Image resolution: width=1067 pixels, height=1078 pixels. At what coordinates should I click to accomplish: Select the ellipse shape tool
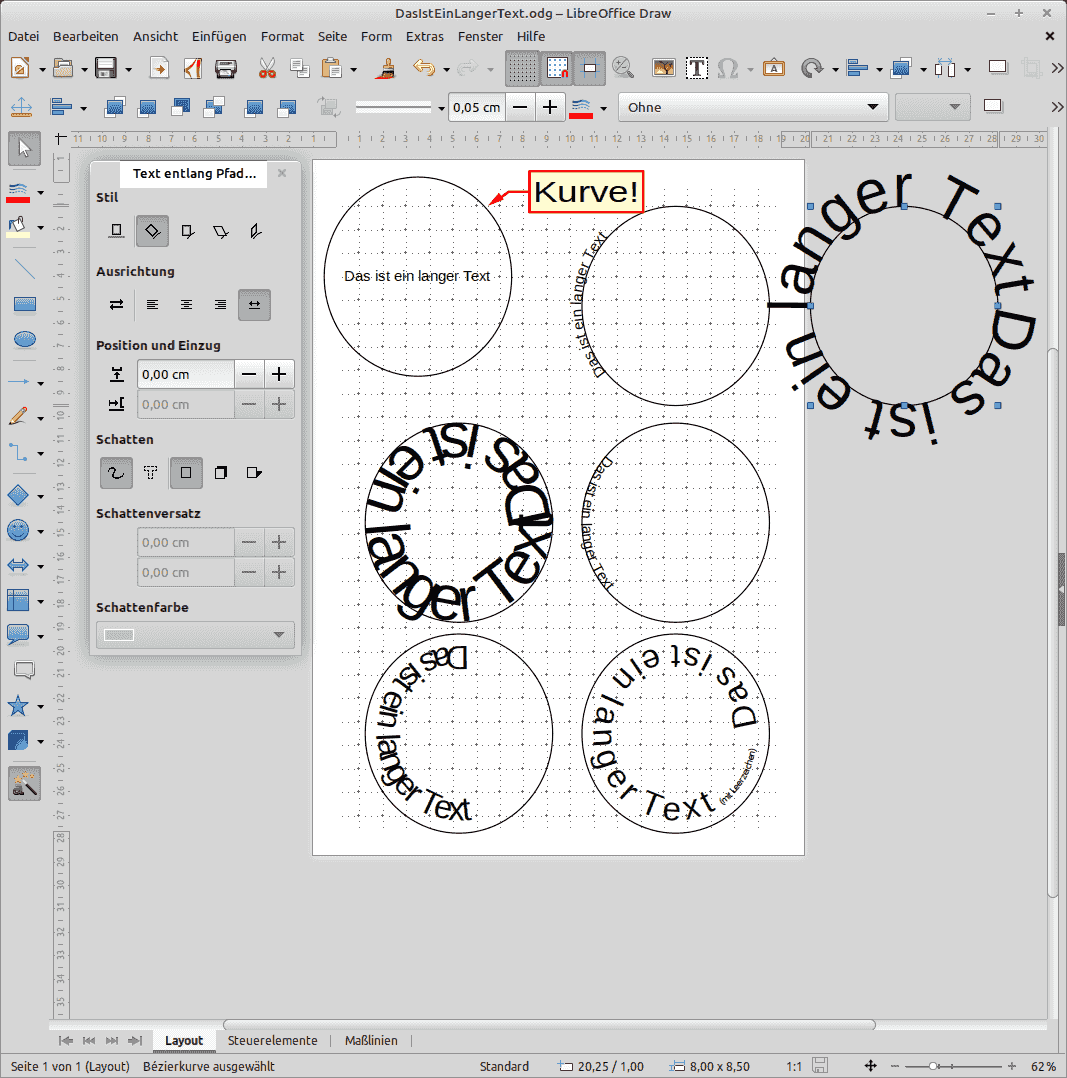pos(25,340)
